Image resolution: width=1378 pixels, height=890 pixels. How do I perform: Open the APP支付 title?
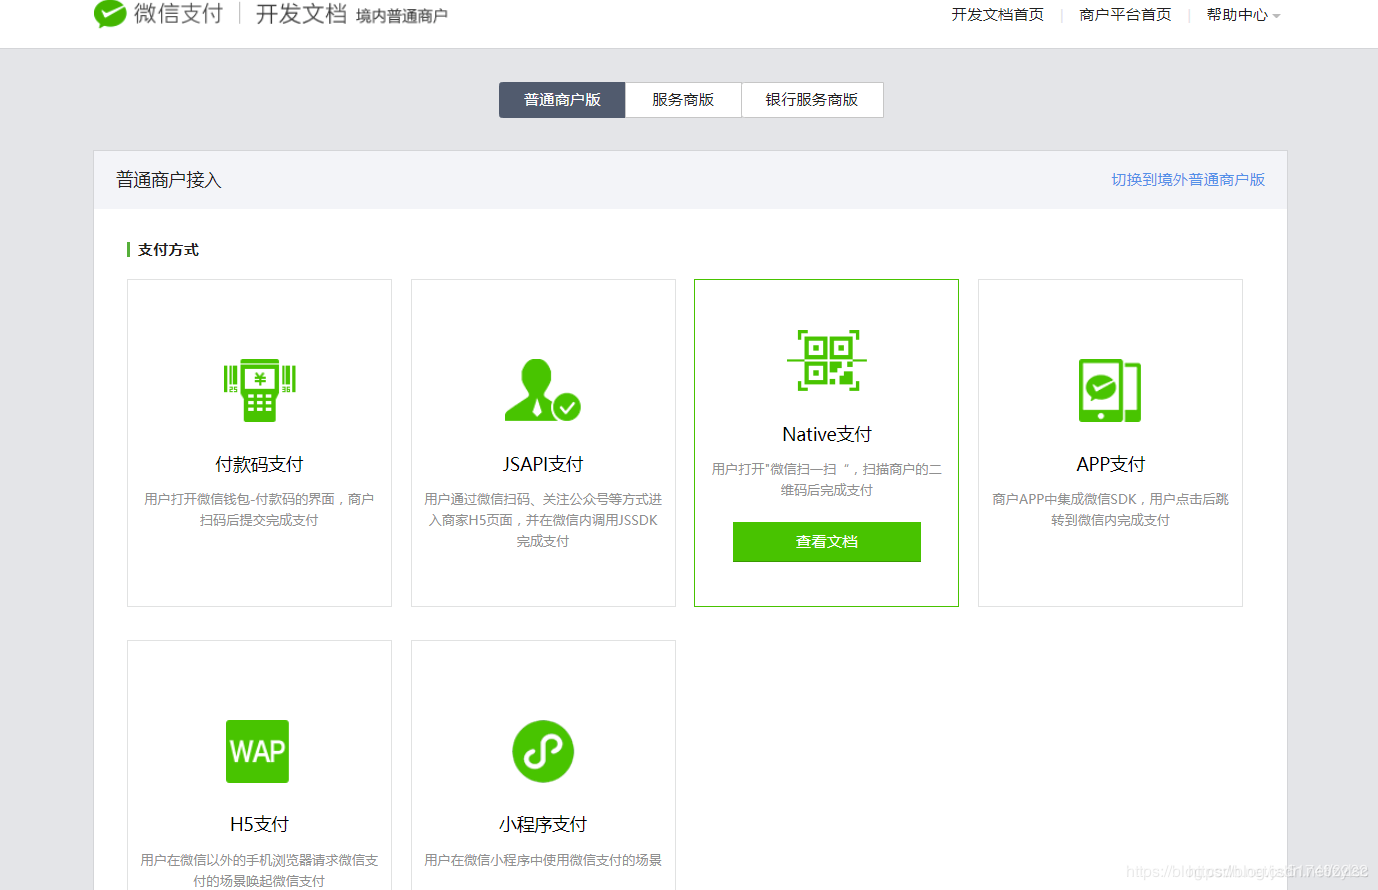coord(1111,464)
